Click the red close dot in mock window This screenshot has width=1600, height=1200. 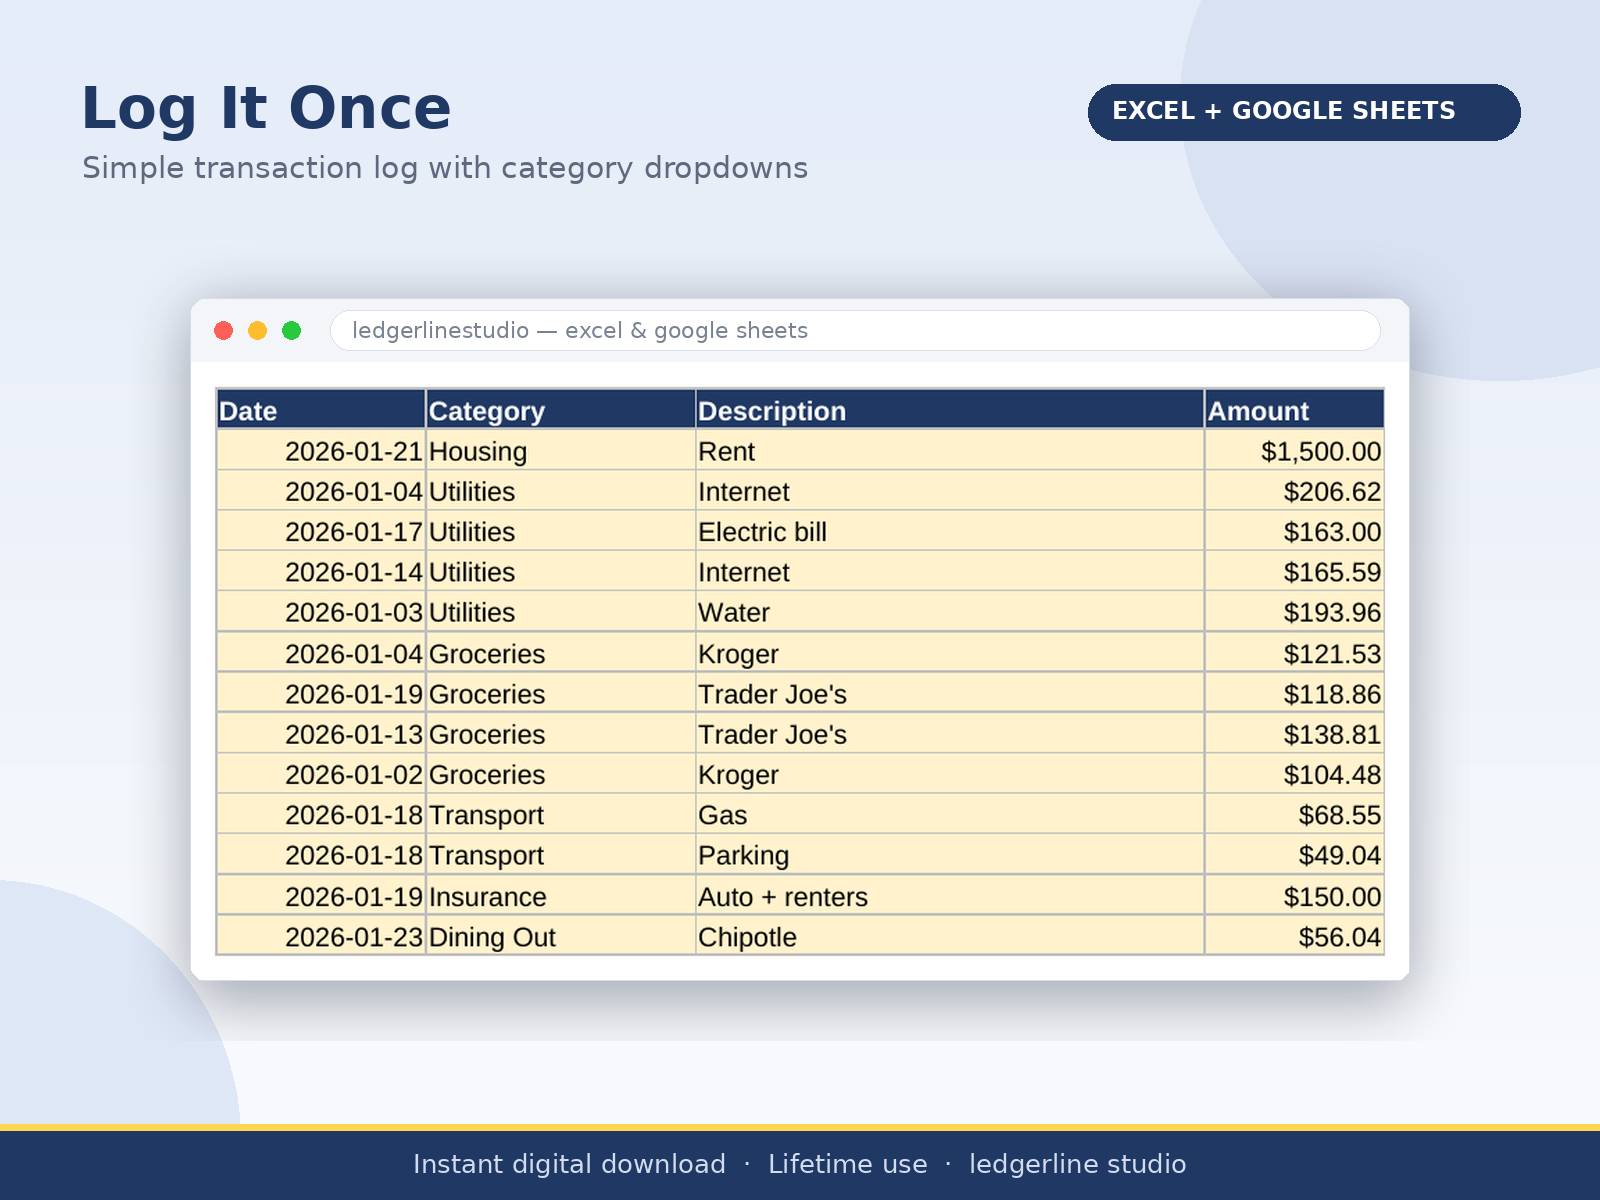click(x=224, y=330)
